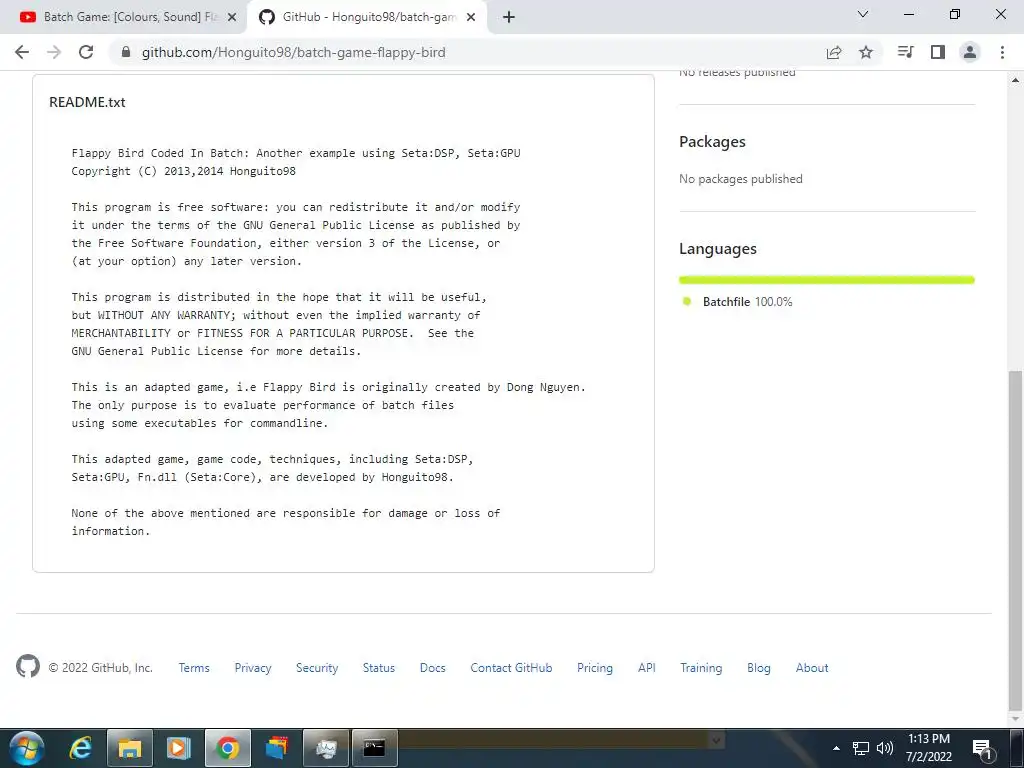Click '© 2022 GitHub, Inc.' text
1024x768 pixels.
coord(101,668)
